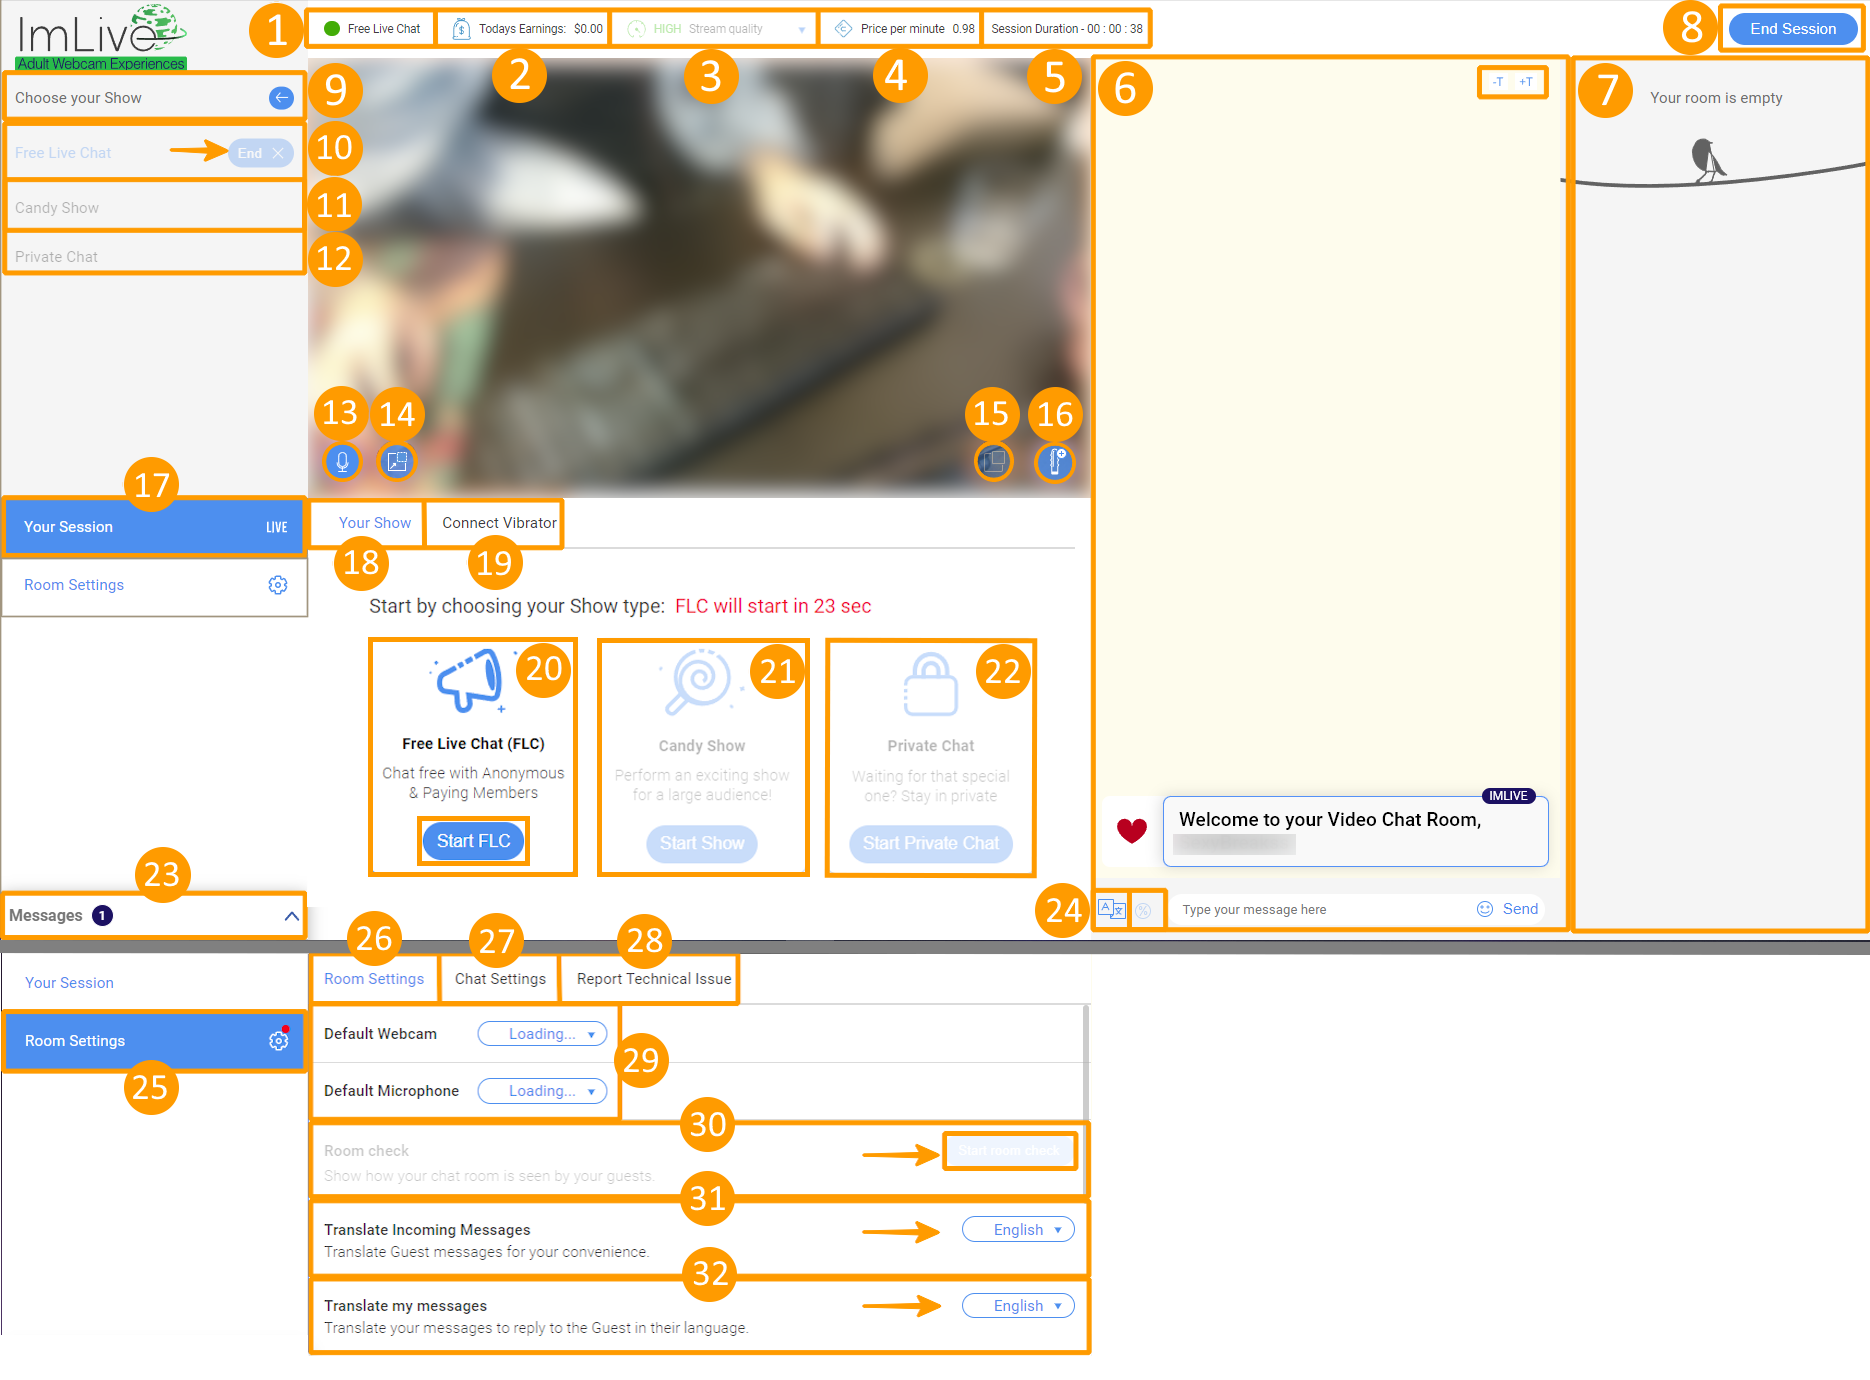1870x1380 pixels.
Task: Increase chat text size with +T
Action: pyautogui.click(x=1526, y=82)
